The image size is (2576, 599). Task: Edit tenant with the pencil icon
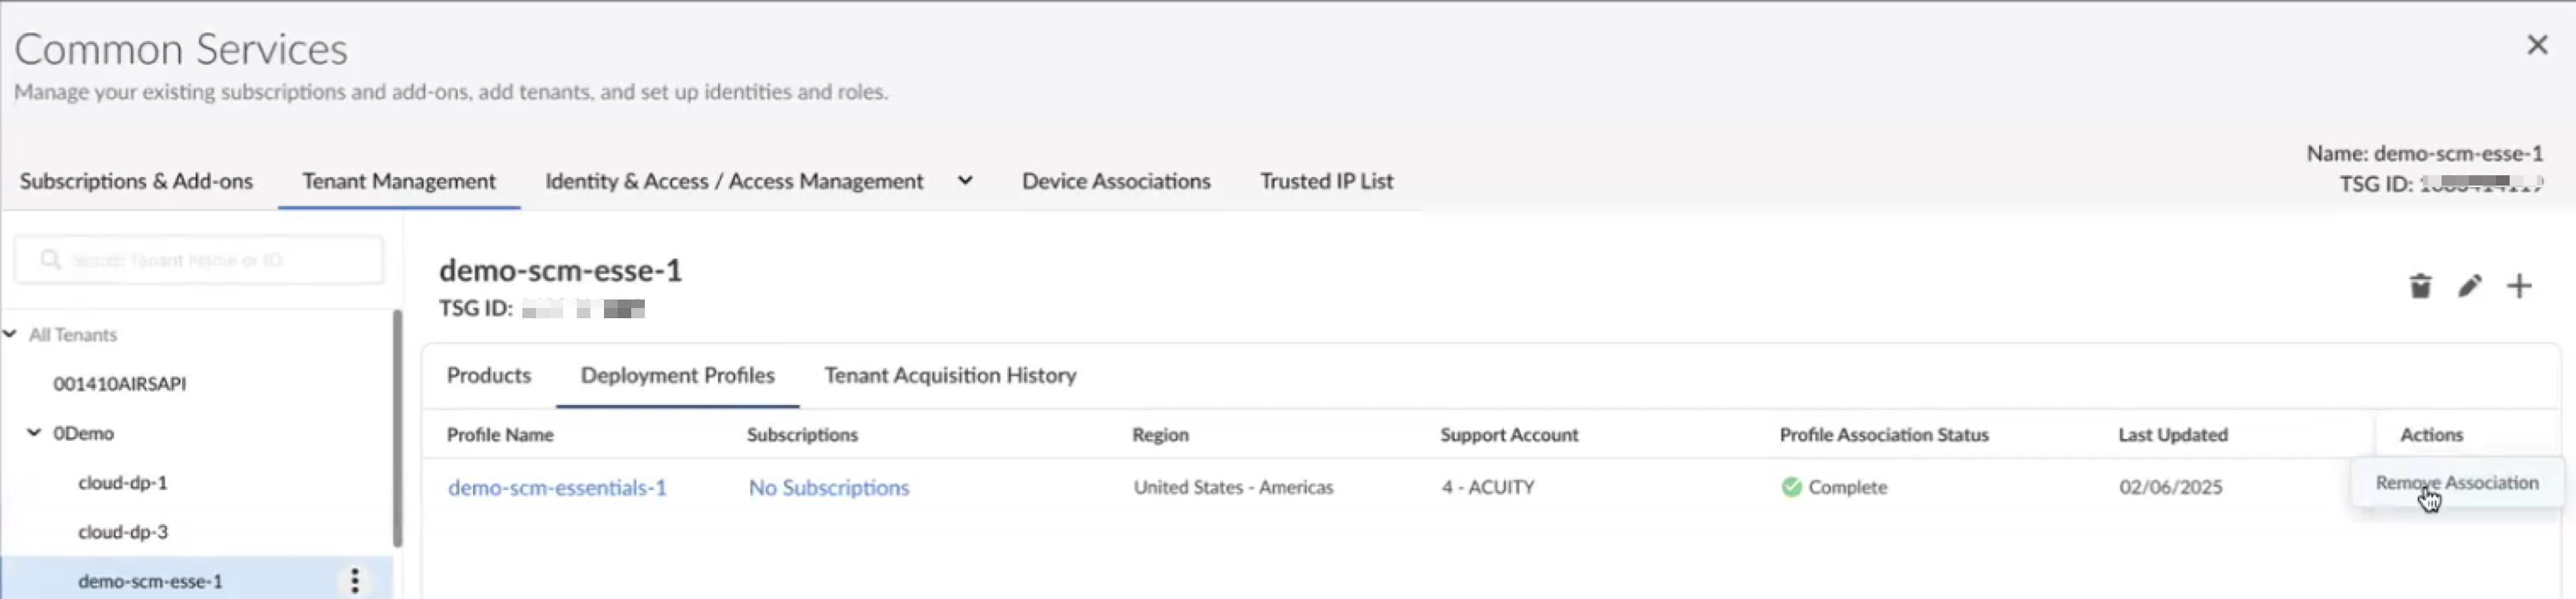[2469, 287]
